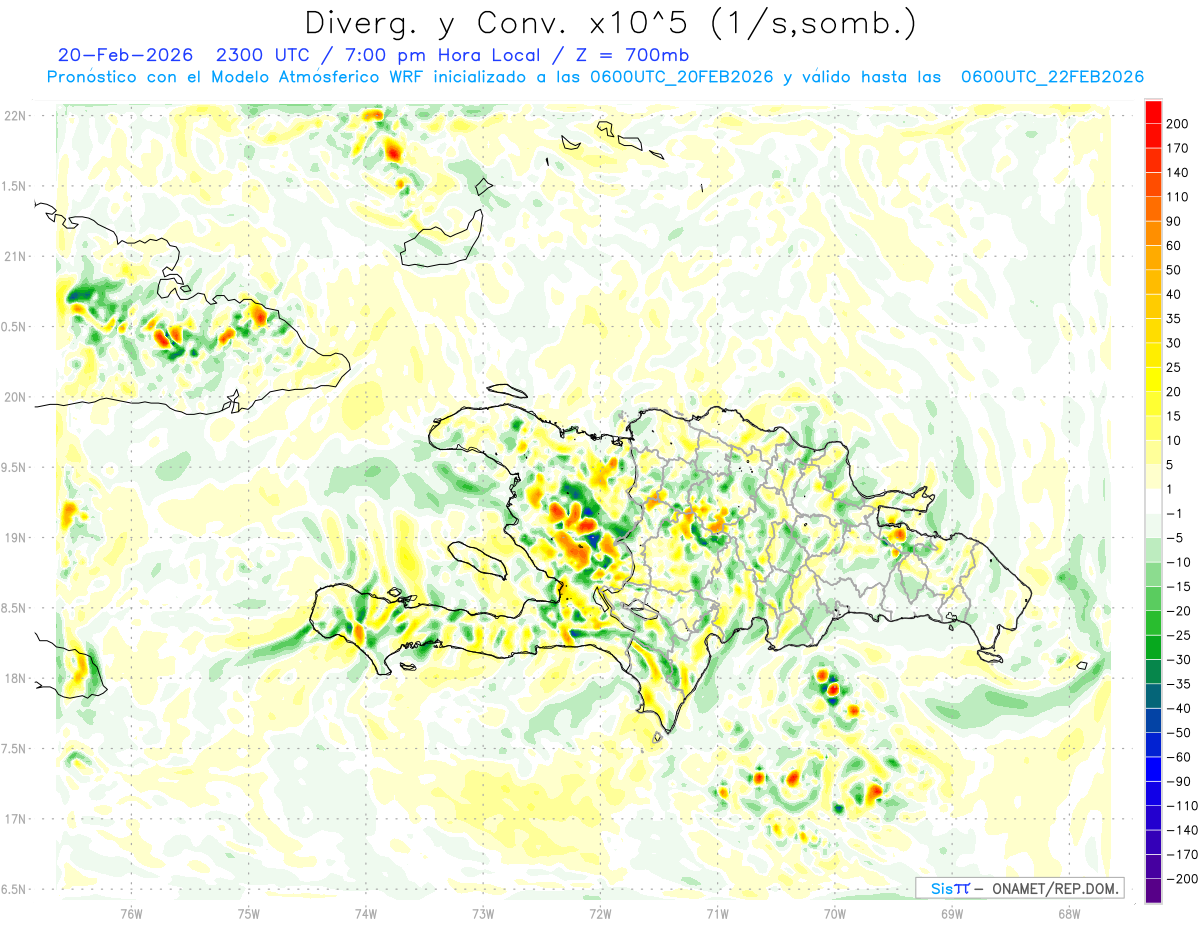Click the legend value "170"

coord(1177,148)
